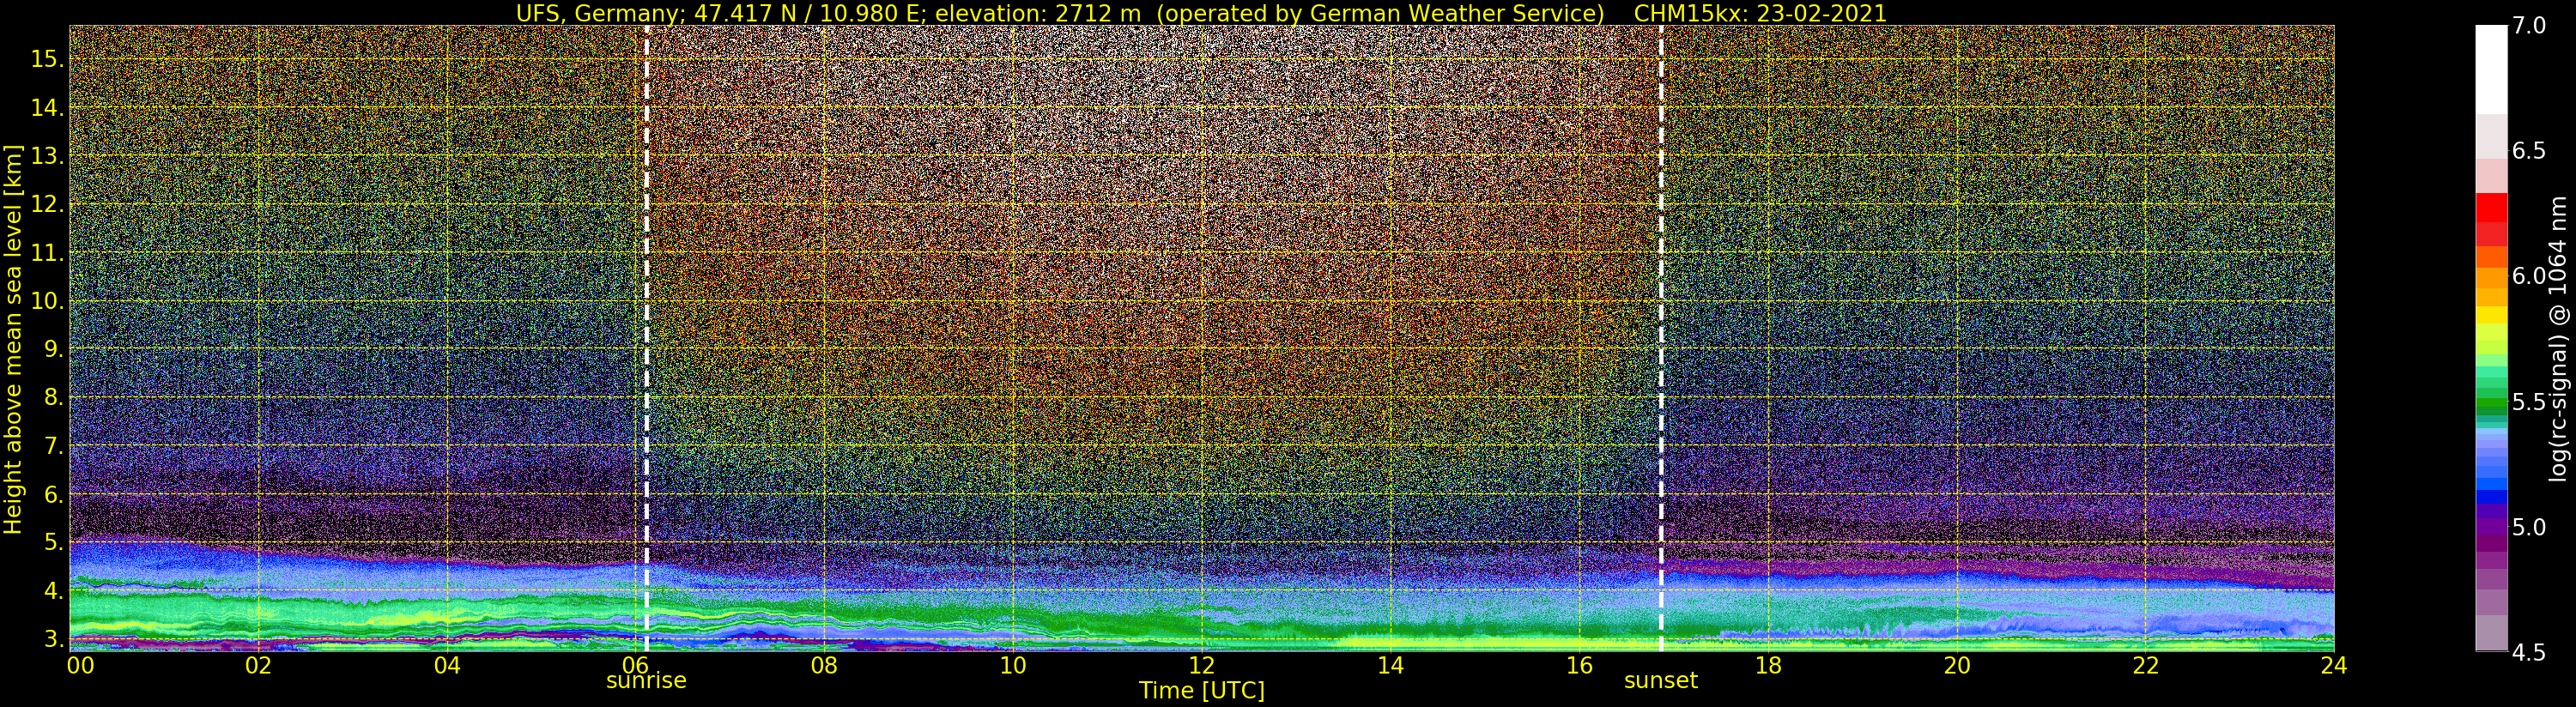Image resolution: width=2576 pixels, height=707 pixels.
Task: Click the 'sunset' label below the time axis
Action: point(1661,681)
